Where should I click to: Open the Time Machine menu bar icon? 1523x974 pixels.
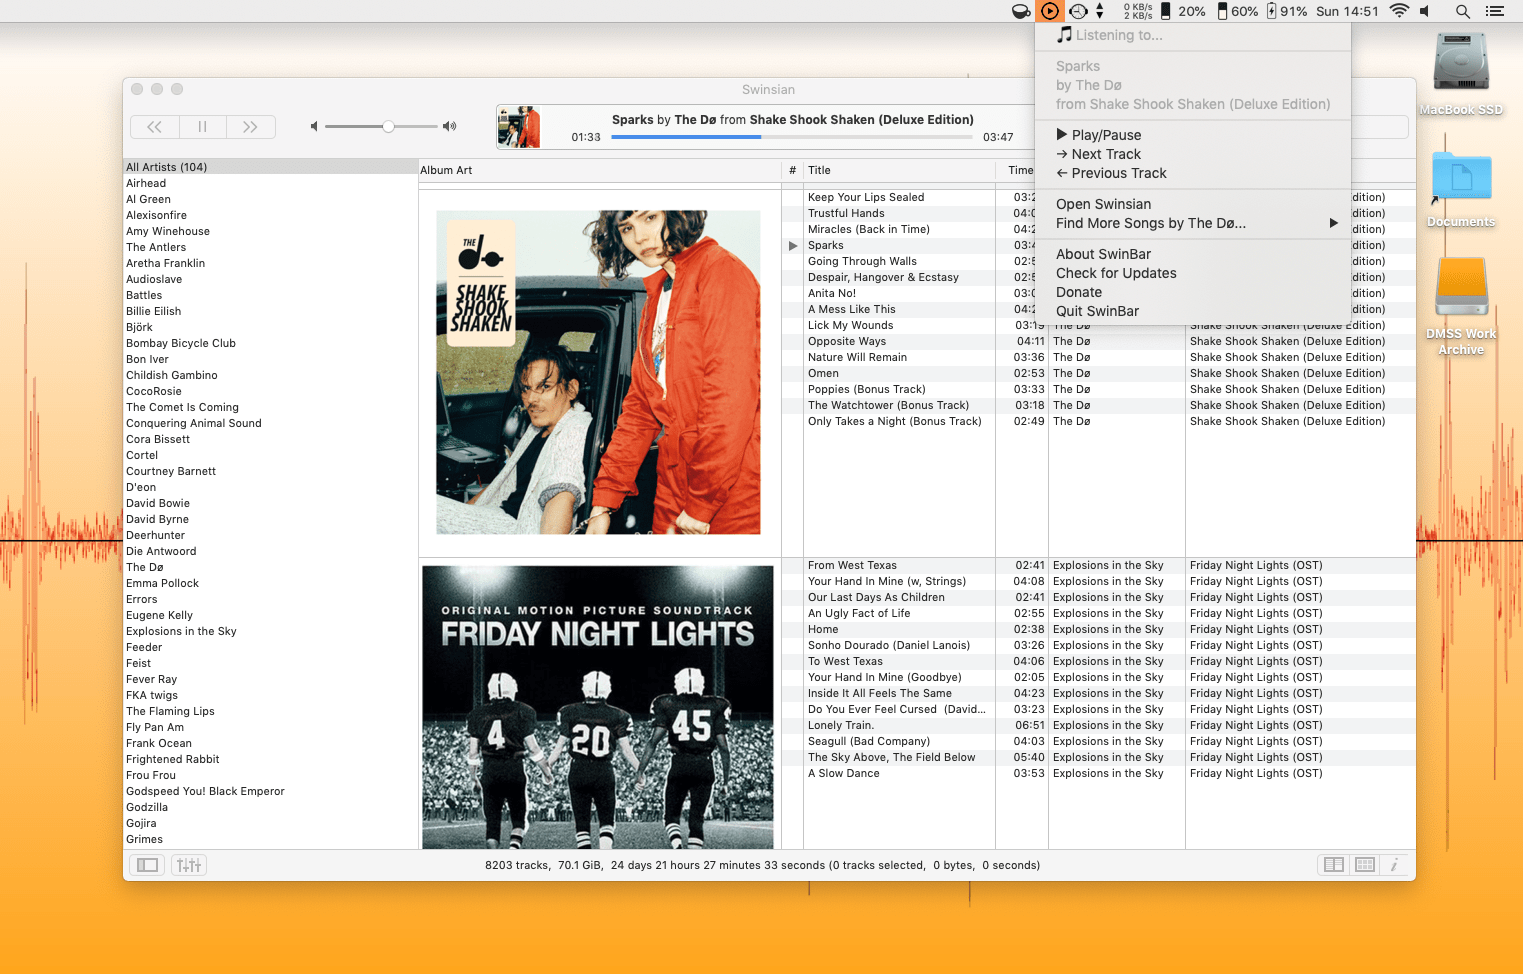(1078, 11)
